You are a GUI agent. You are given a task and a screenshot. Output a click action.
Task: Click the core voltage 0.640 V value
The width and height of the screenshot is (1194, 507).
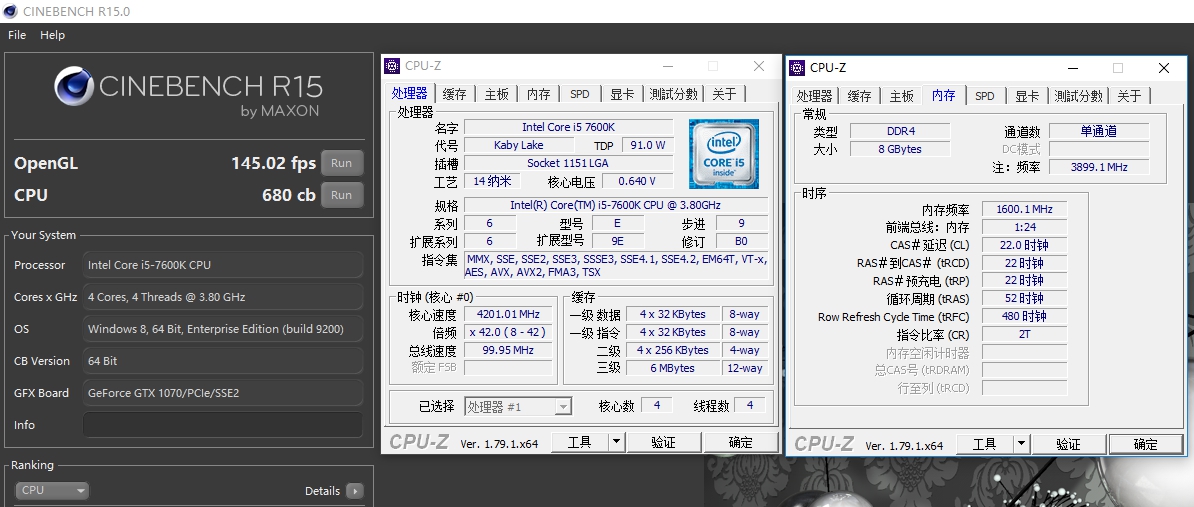637,181
